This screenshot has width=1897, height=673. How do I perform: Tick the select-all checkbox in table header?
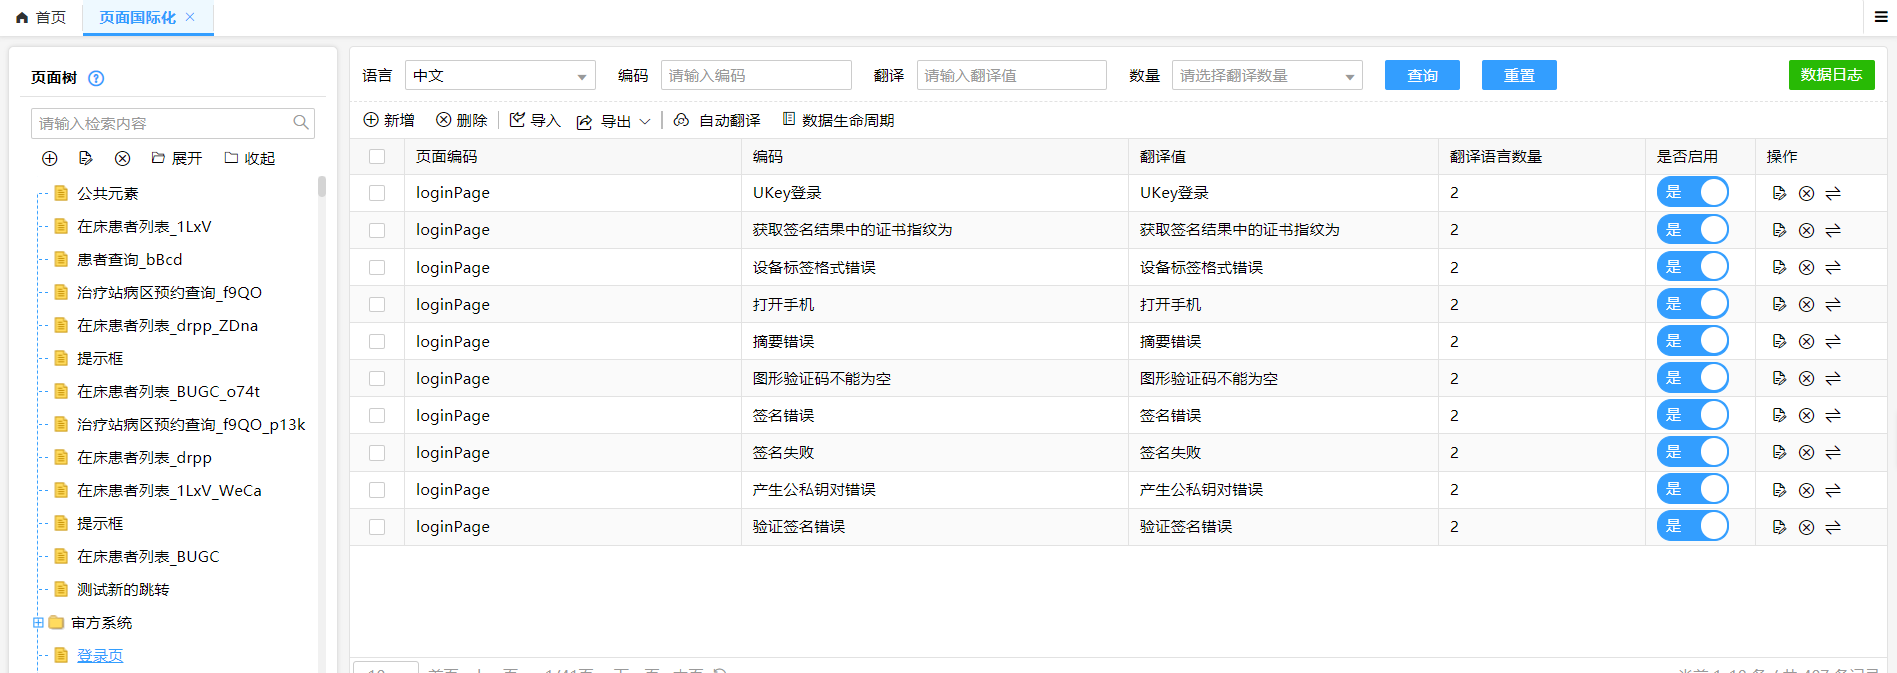(x=377, y=156)
